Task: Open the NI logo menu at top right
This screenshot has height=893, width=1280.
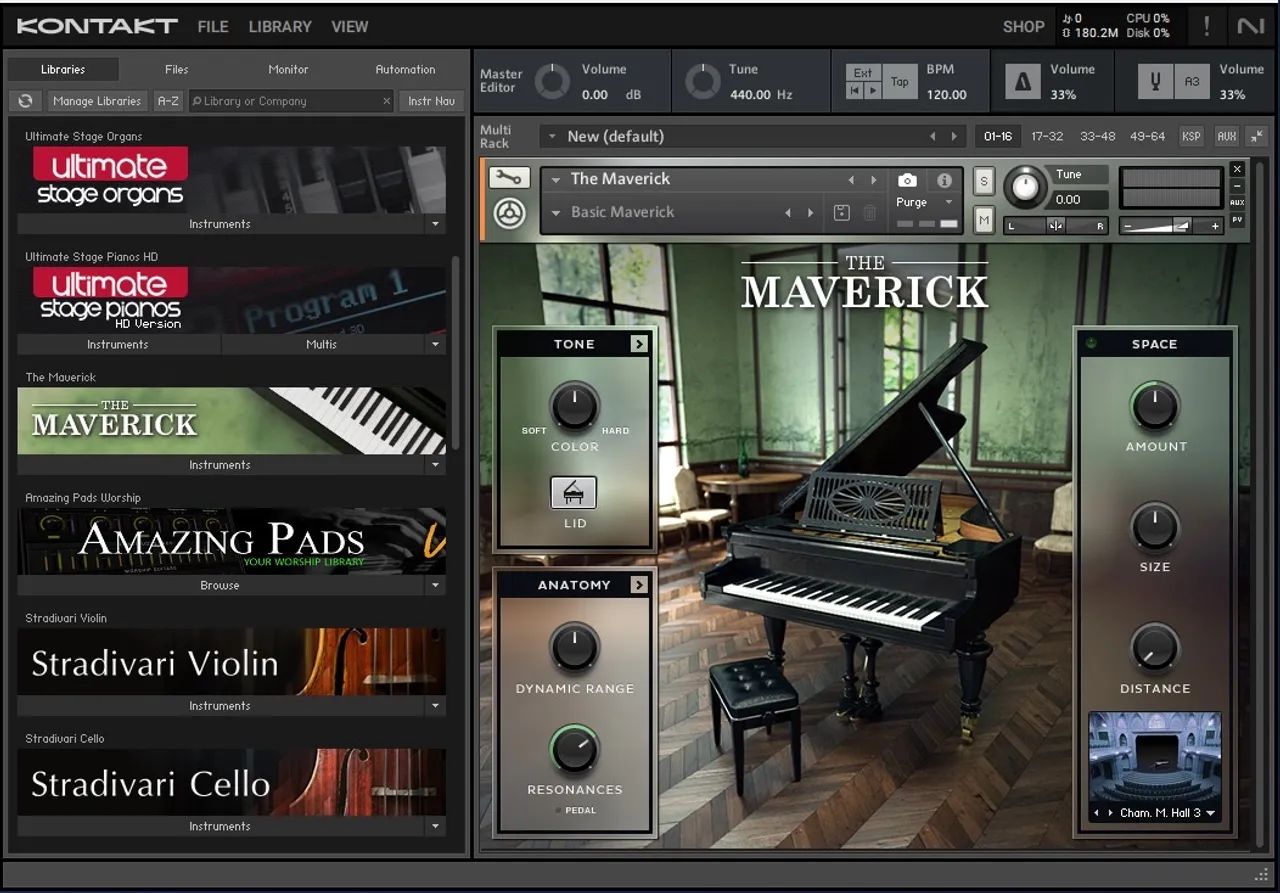Action: [x=1251, y=26]
